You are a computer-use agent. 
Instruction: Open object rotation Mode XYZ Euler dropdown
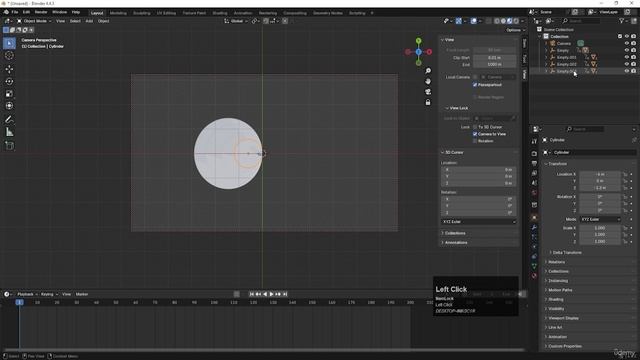click(600, 219)
